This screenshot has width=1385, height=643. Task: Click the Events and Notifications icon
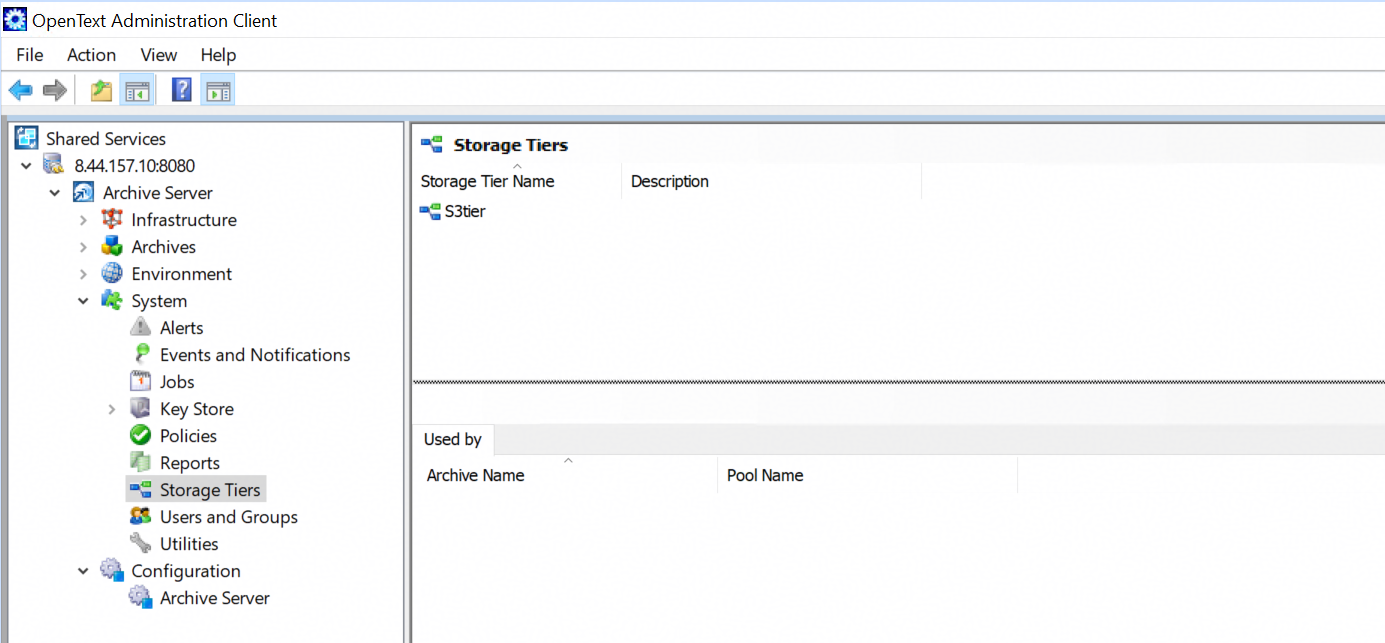141,354
